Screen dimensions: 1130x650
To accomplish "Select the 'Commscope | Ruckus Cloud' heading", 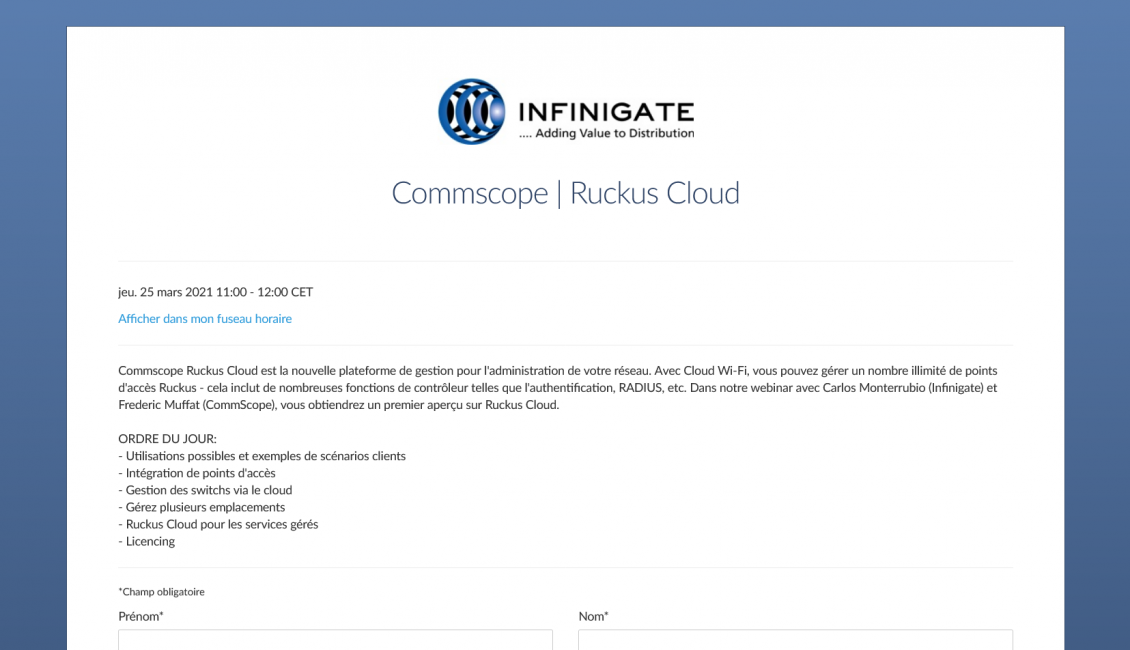I will (x=566, y=193).
